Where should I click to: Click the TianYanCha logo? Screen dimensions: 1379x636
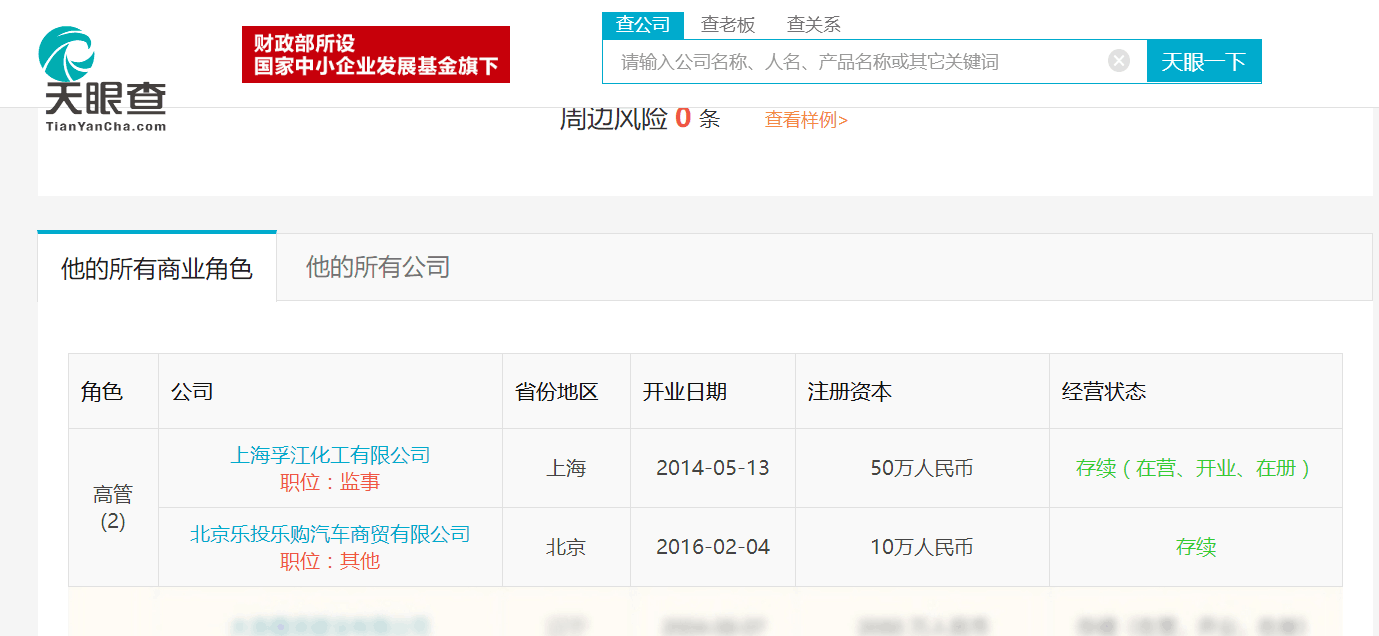103,78
